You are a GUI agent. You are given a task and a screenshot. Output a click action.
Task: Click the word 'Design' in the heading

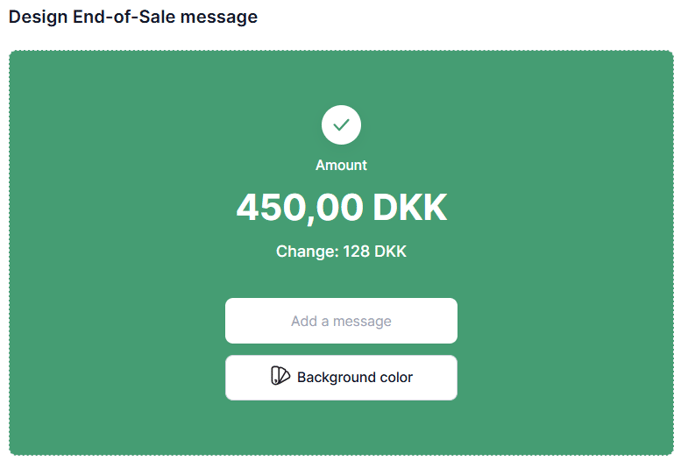(x=38, y=17)
